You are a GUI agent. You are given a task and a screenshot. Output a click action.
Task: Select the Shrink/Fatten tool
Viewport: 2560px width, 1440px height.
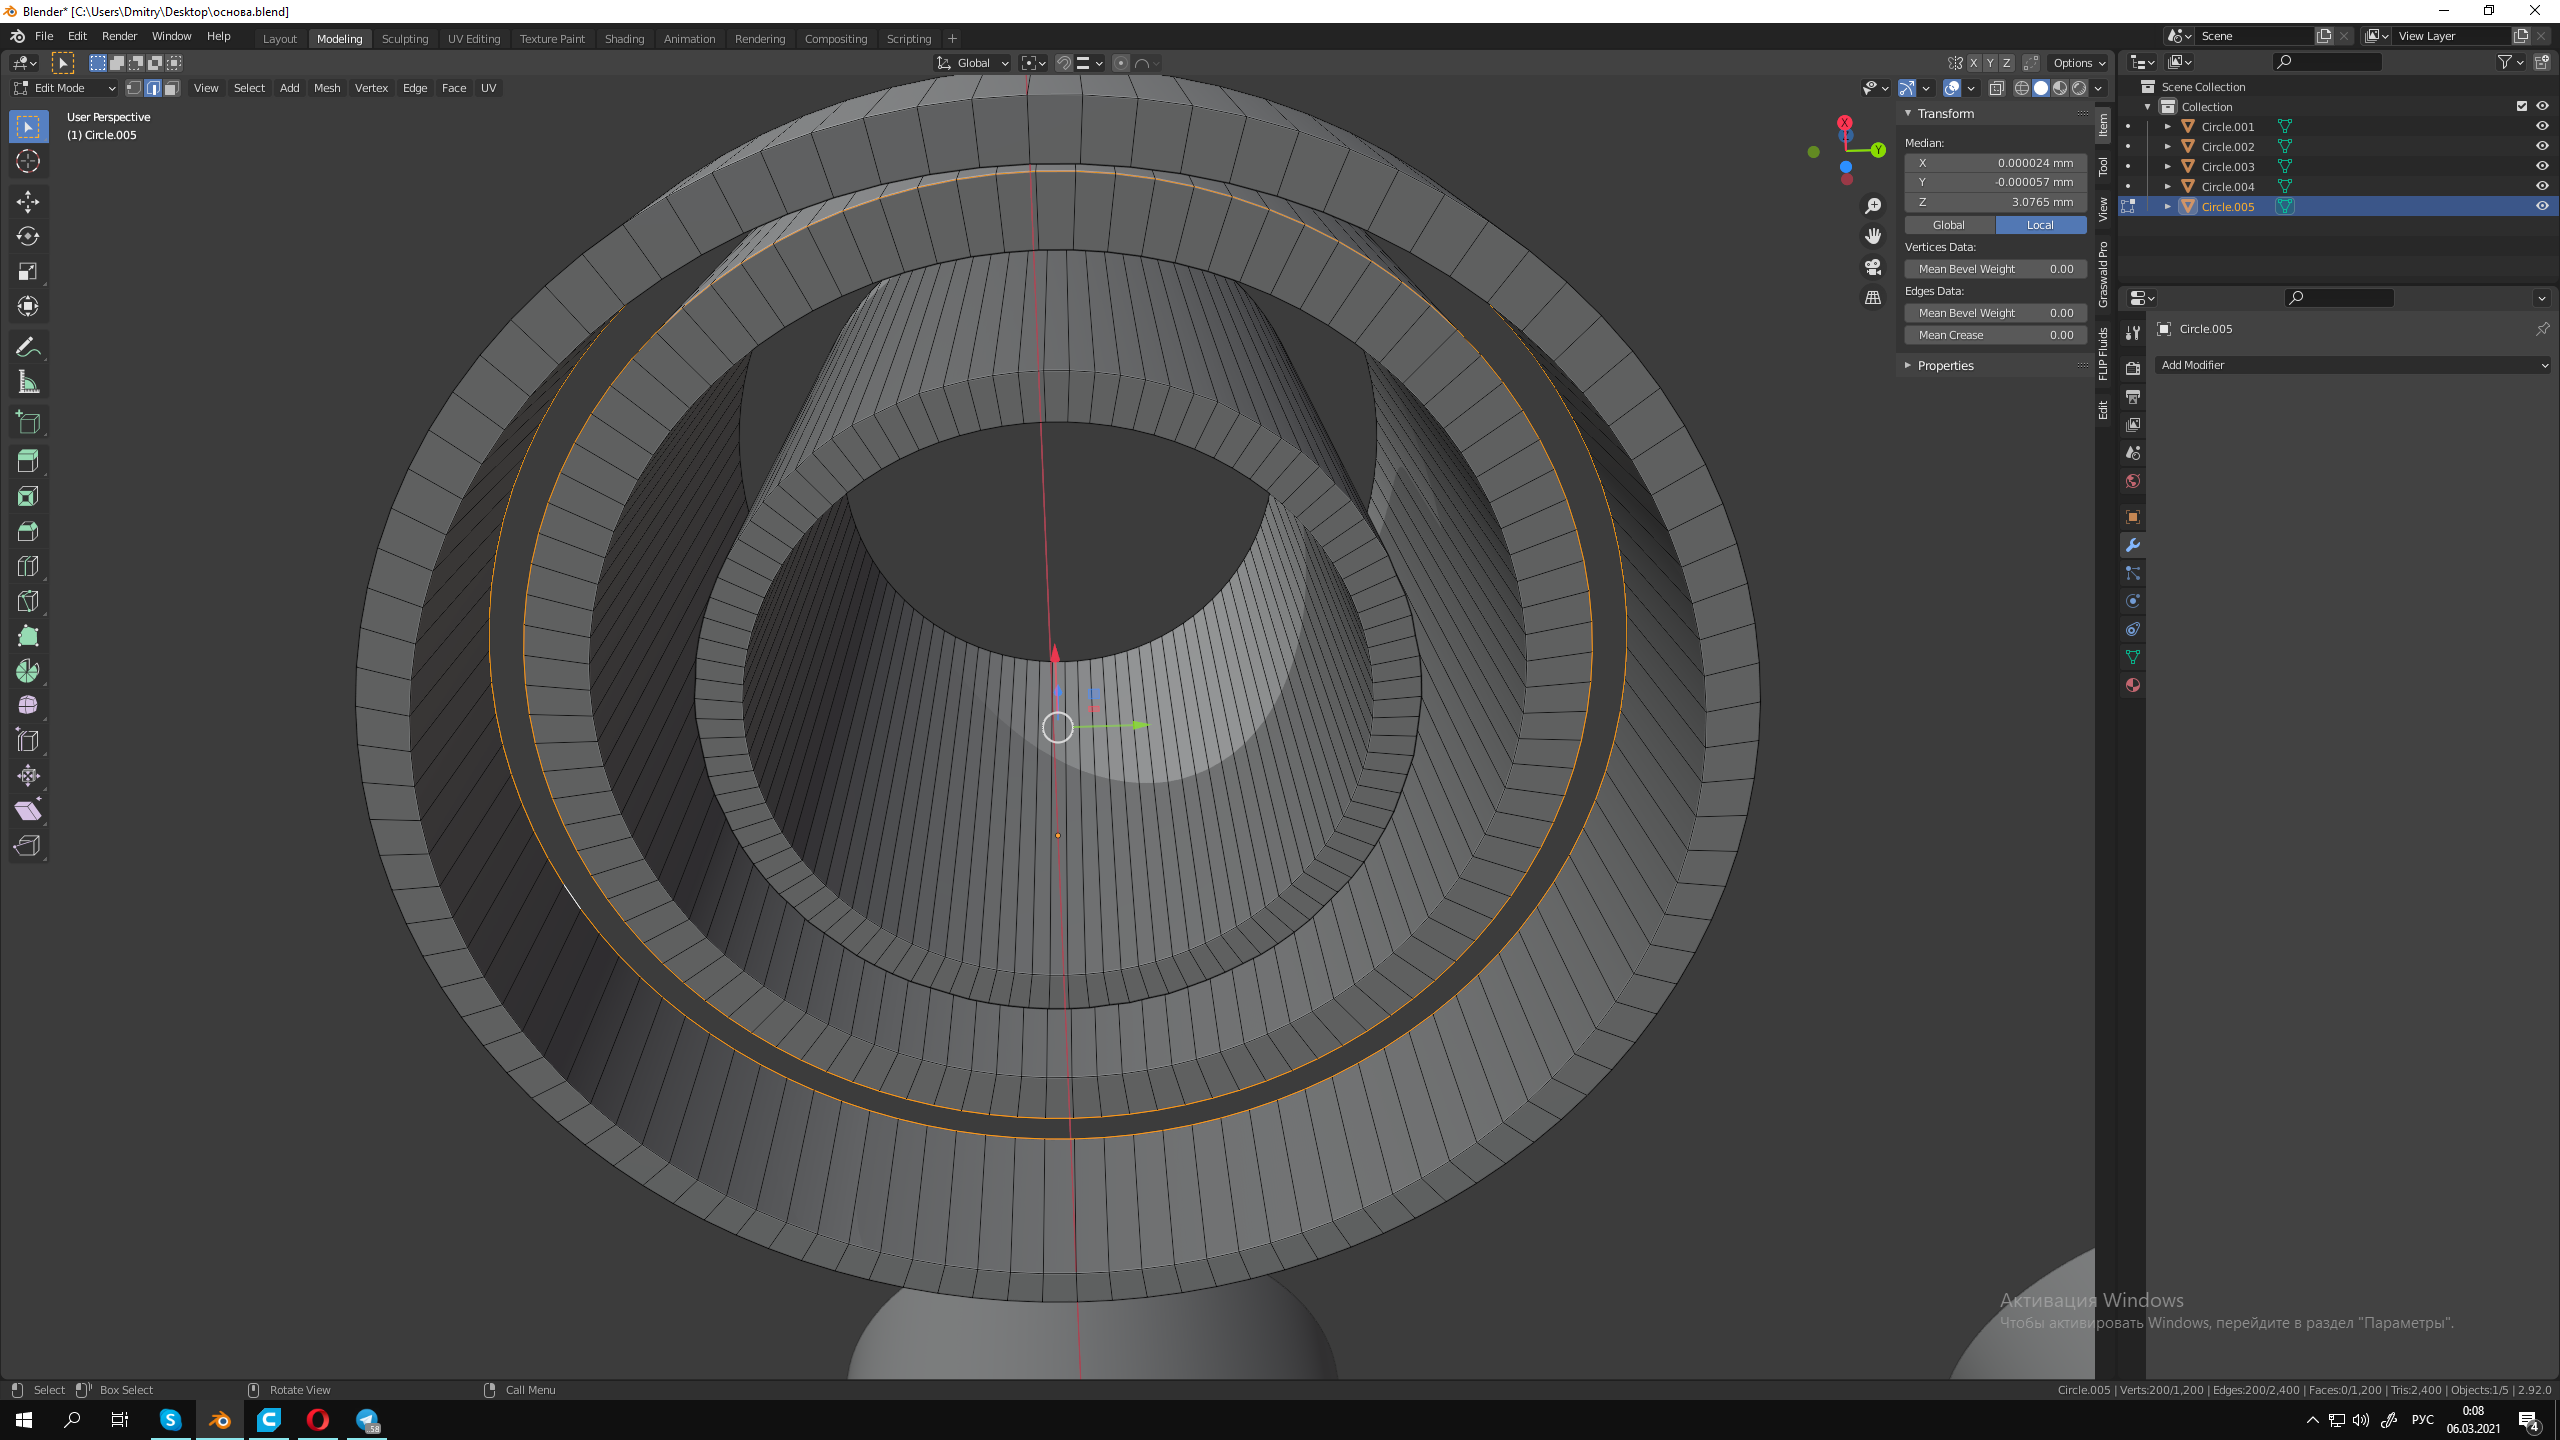coord(28,776)
